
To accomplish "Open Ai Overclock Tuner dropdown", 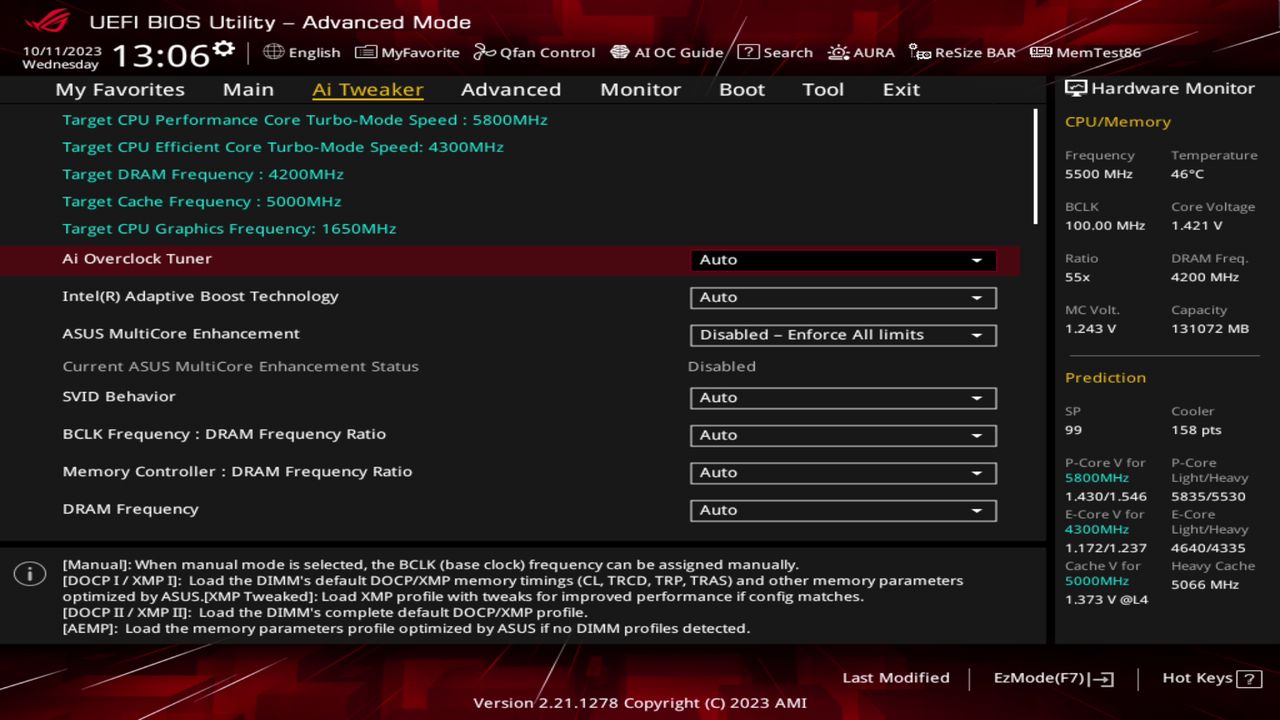I will click(843, 260).
